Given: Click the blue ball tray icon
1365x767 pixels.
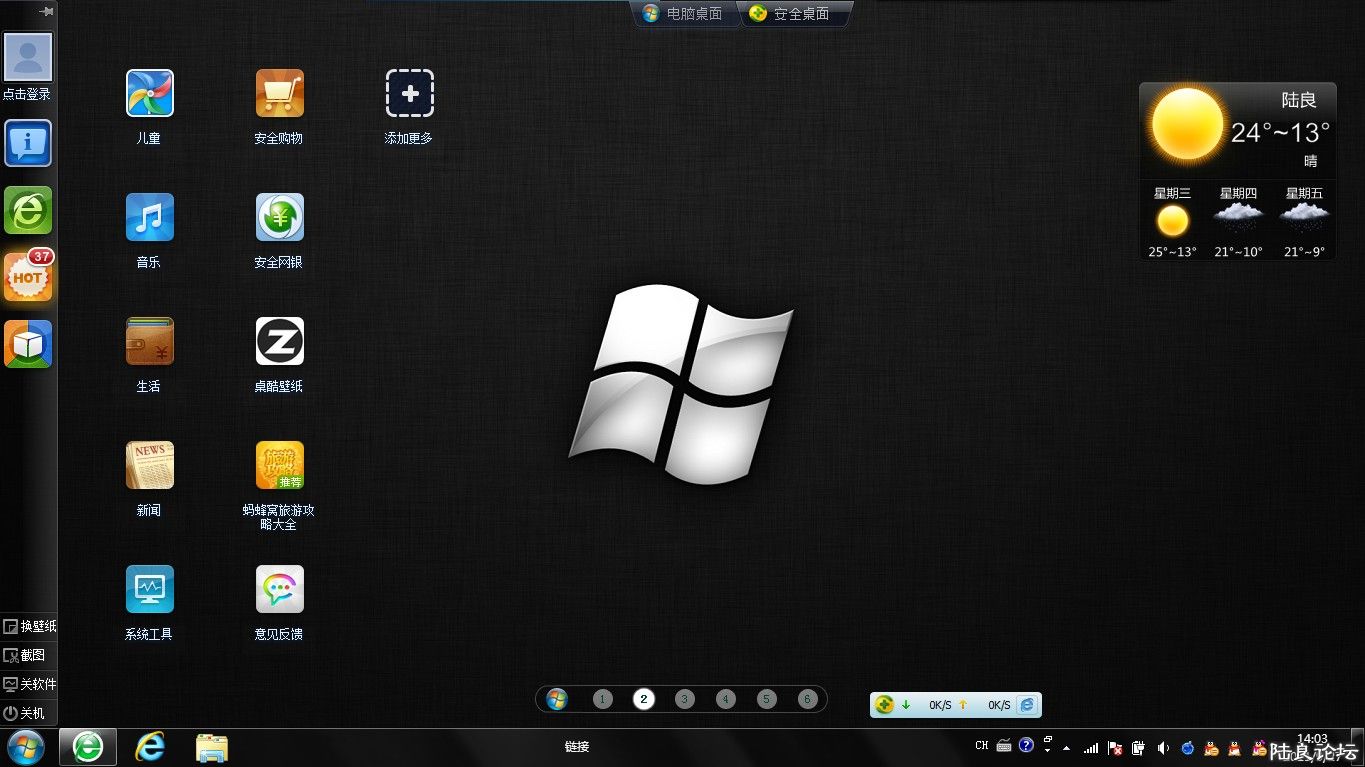Looking at the screenshot, I should [x=1188, y=748].
